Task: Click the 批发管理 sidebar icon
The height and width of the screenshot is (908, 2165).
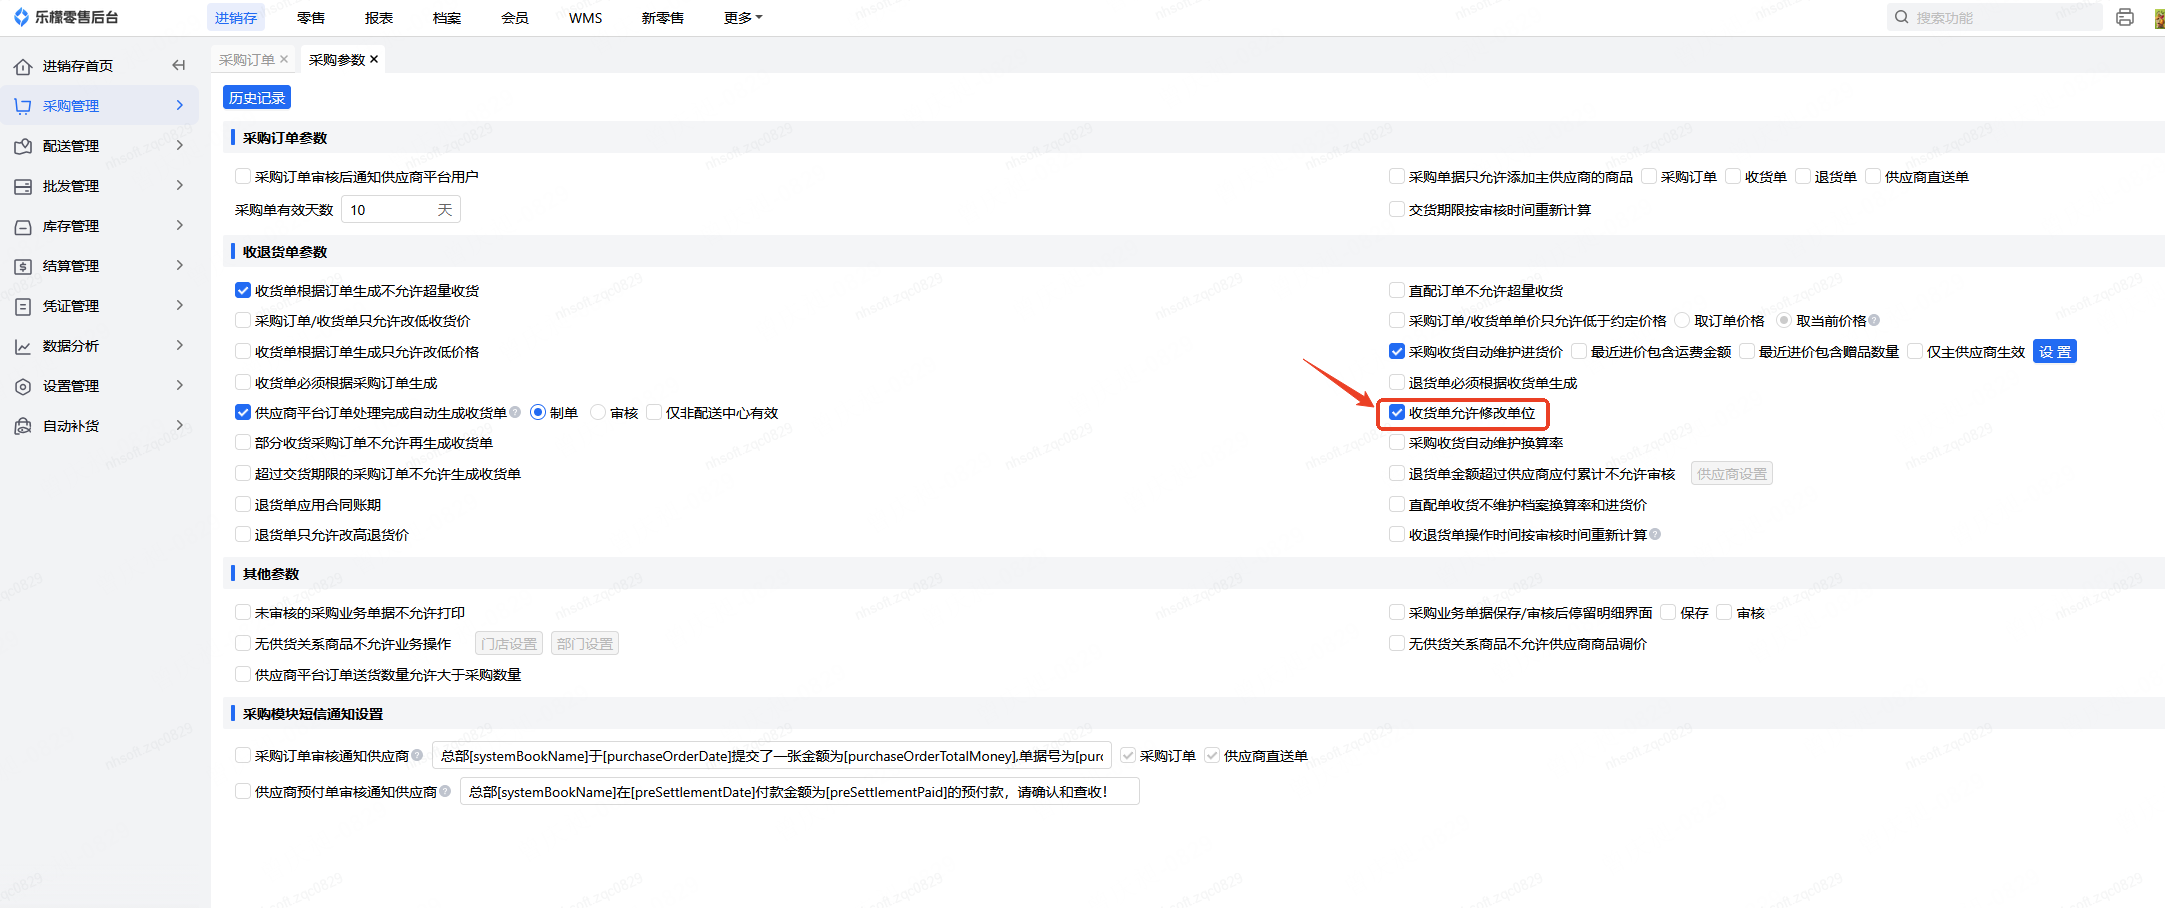Action: [x=23, y=186]
